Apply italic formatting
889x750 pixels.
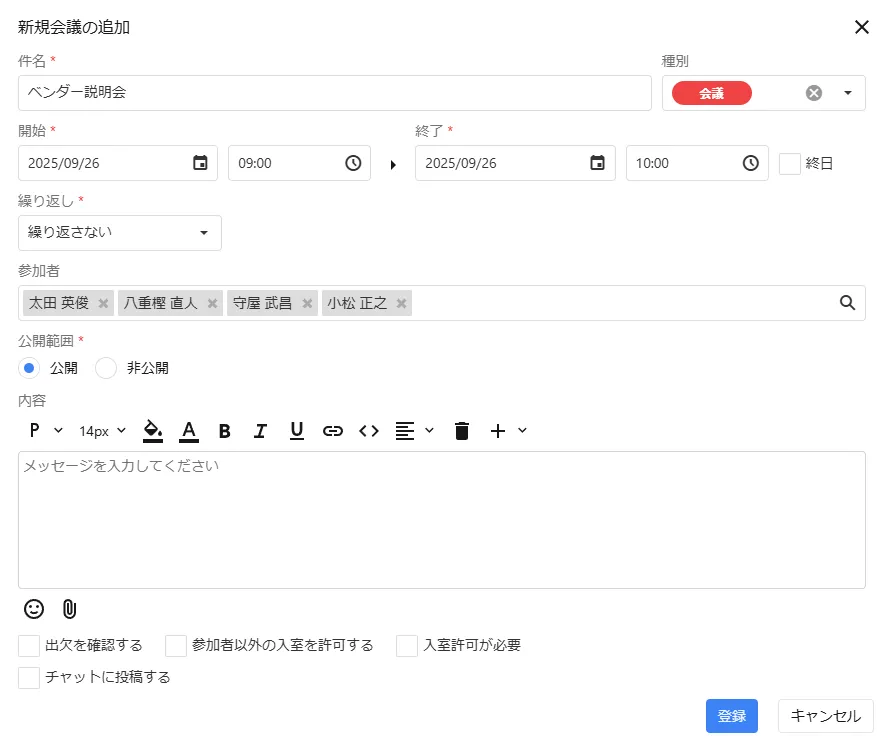pyautogui.click(x=260, y=430)
